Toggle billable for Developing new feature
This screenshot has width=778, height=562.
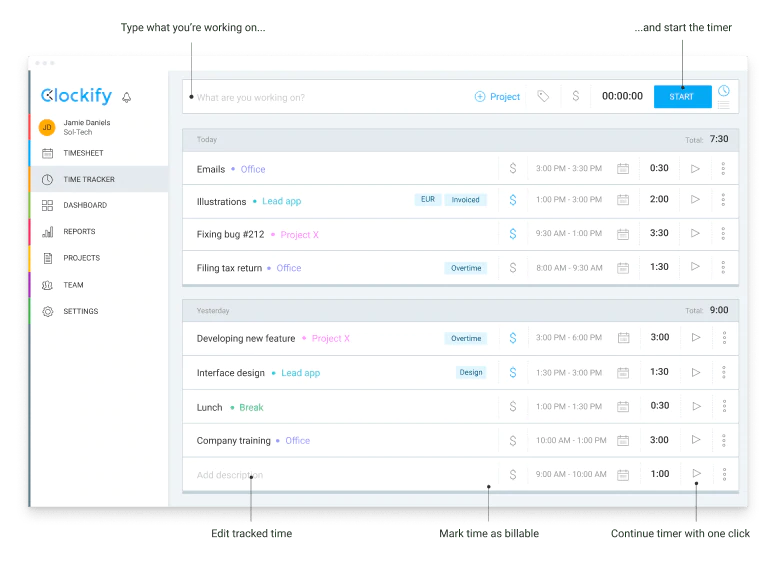click(x=513, y=338)
